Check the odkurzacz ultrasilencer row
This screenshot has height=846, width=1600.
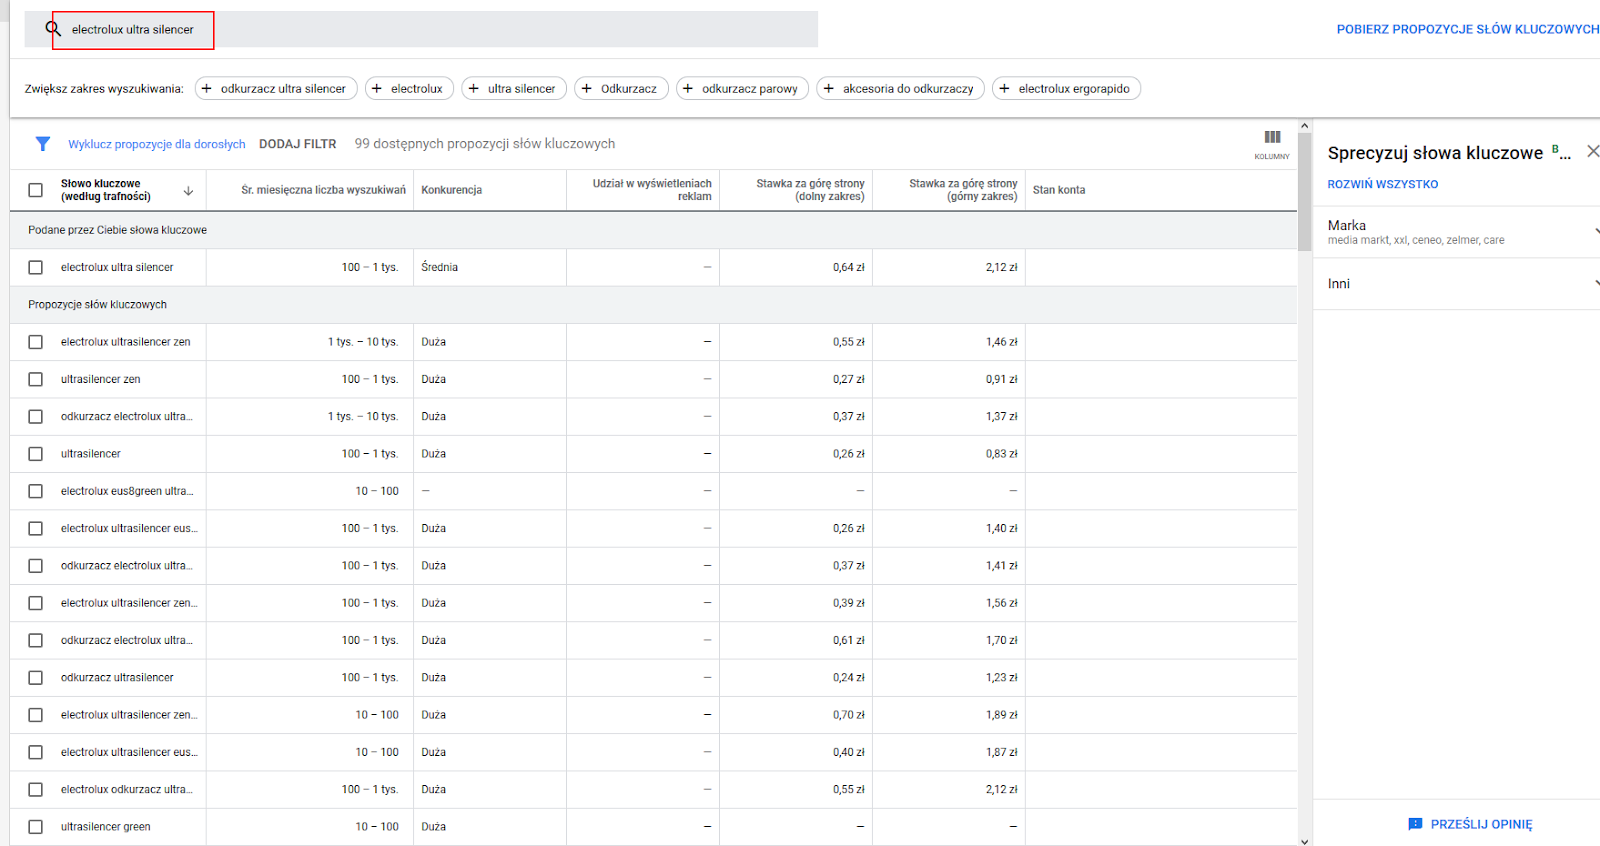pos(36,677)
